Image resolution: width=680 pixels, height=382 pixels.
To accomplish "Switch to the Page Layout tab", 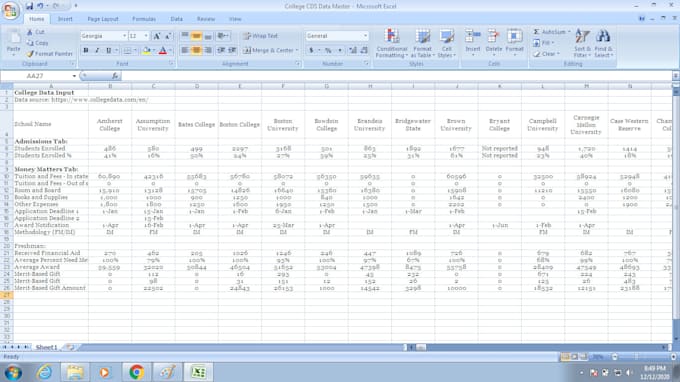I will (x=103, y=19).
